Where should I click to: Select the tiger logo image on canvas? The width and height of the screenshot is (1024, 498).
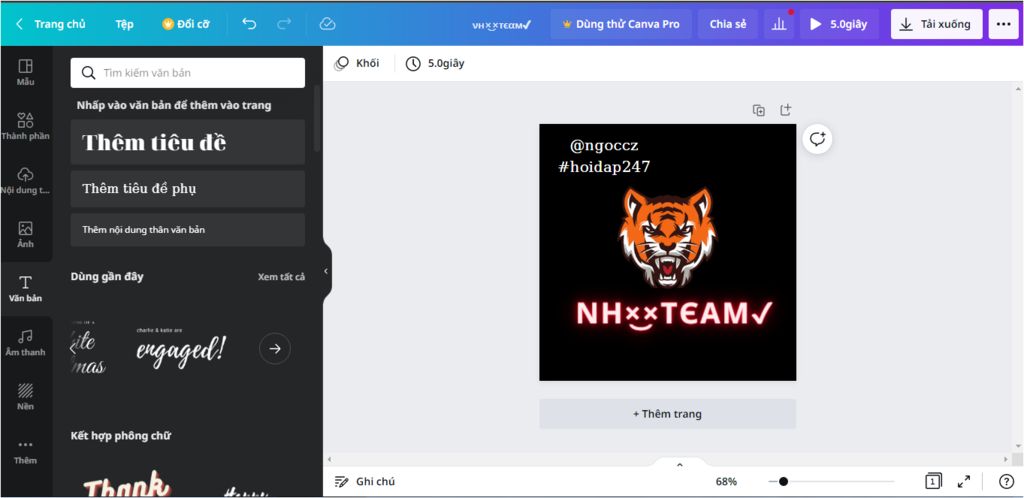pyautogui.click(x=667, y=237)
